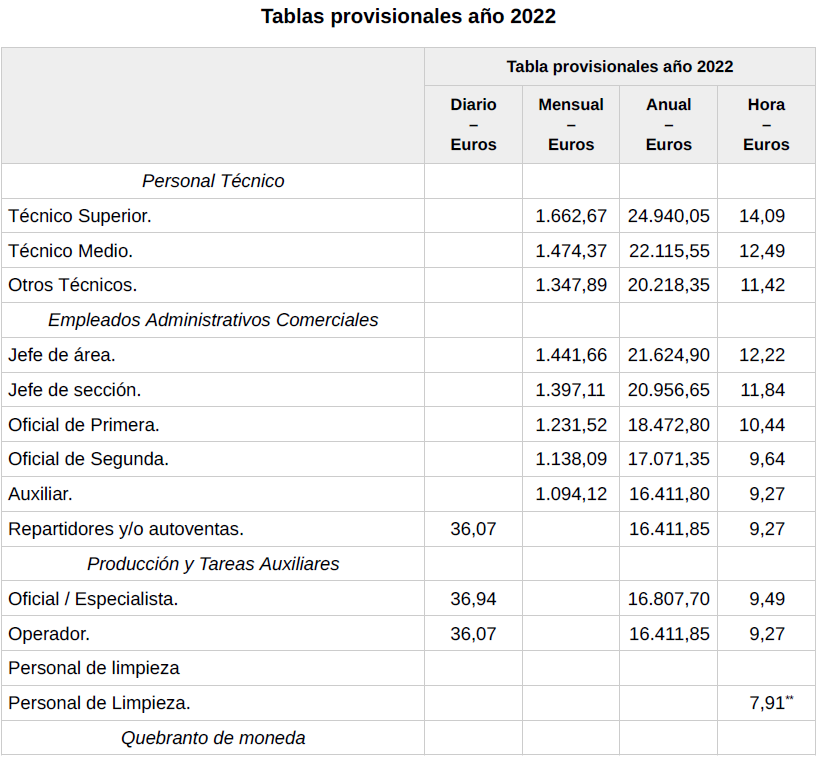The image size is (819, 759).
Task: Click the page title 'Tablas provisionales año 2022'
Action: coord(408,17)
